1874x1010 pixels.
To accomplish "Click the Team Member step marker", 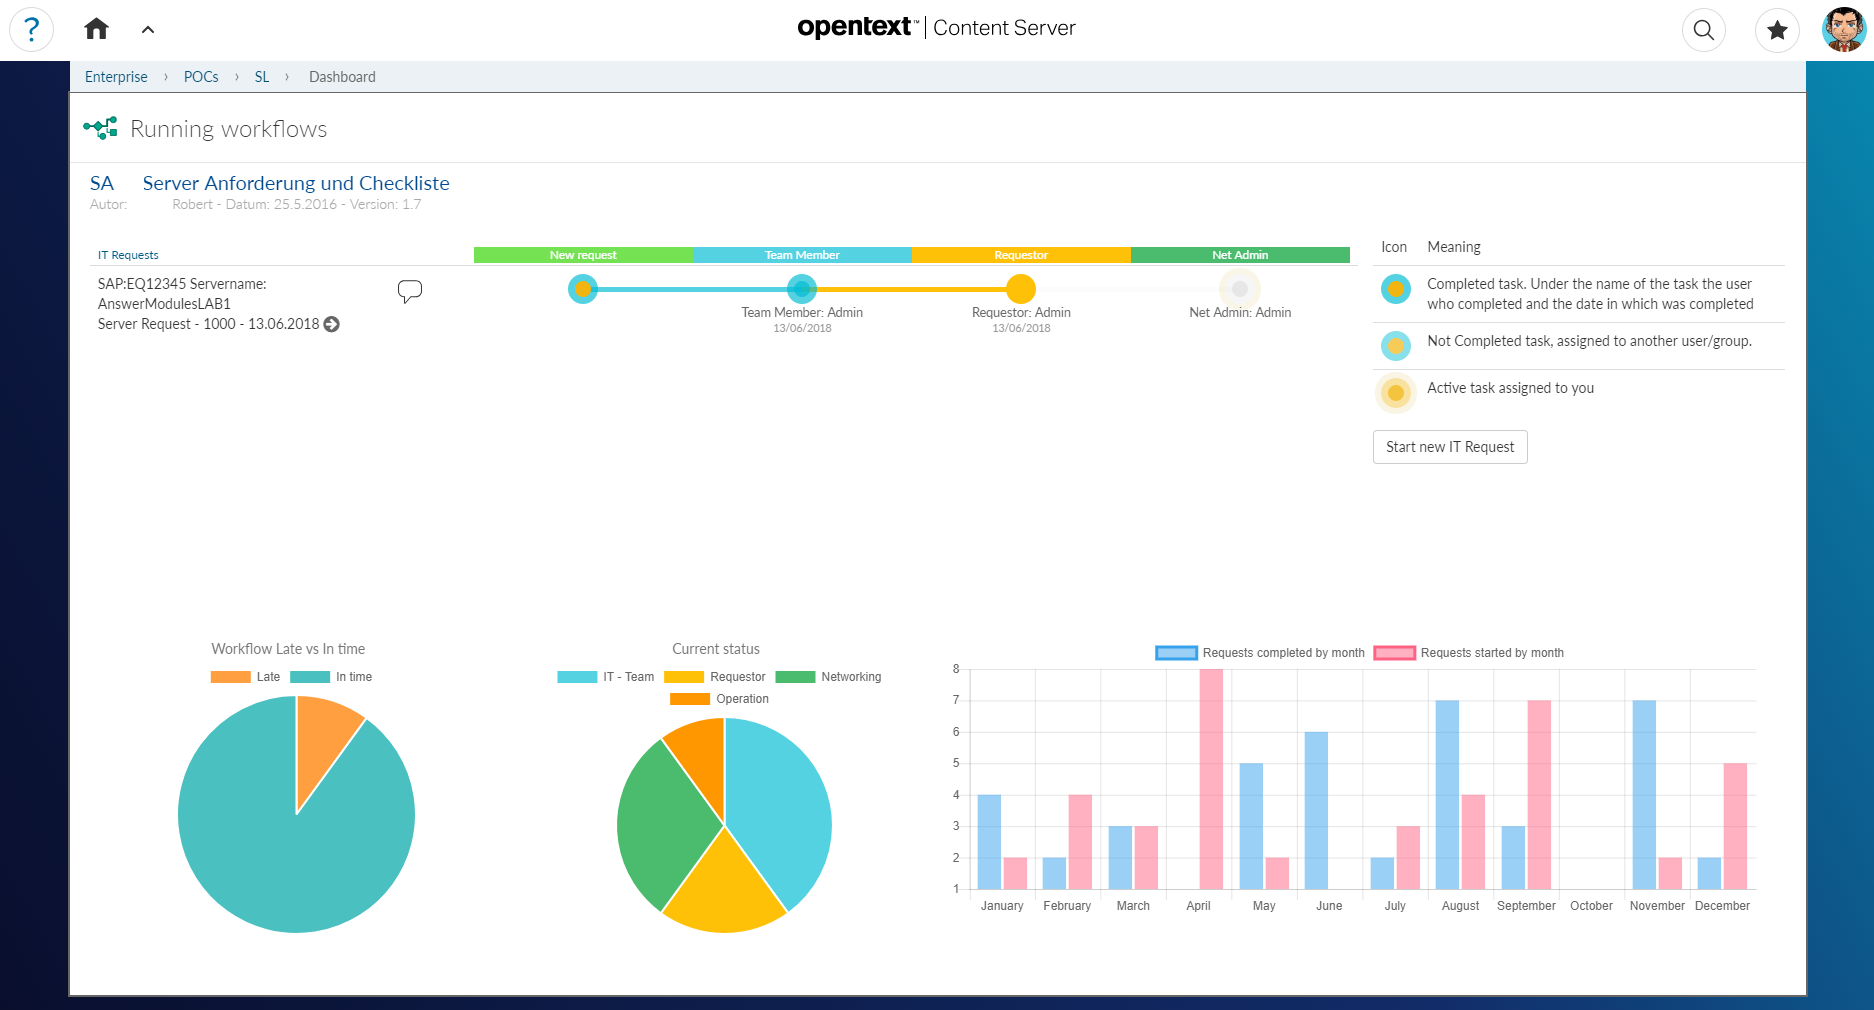I will 802,289.
